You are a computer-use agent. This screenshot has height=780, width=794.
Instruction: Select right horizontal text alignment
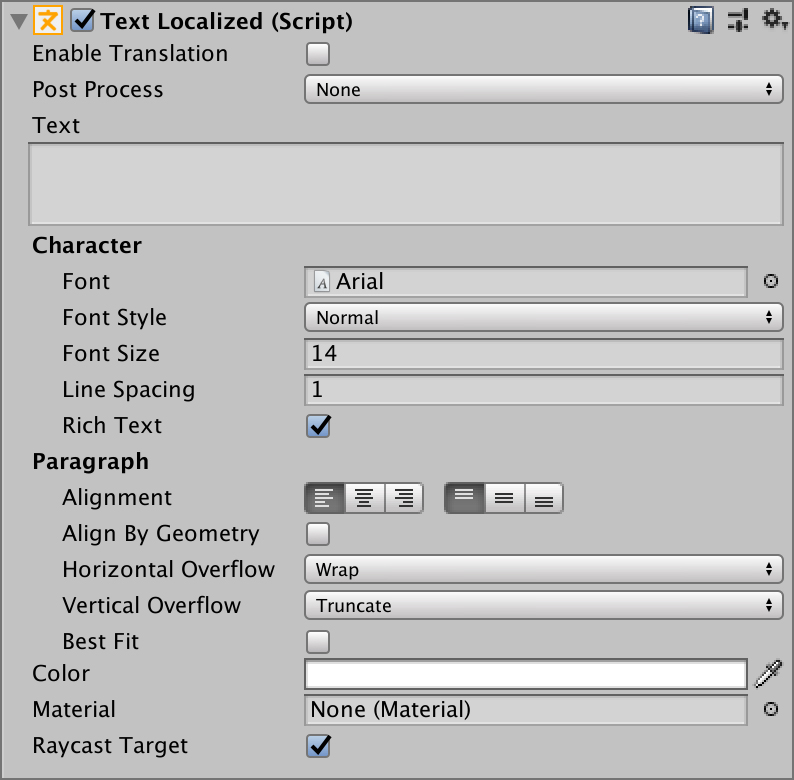404,498
